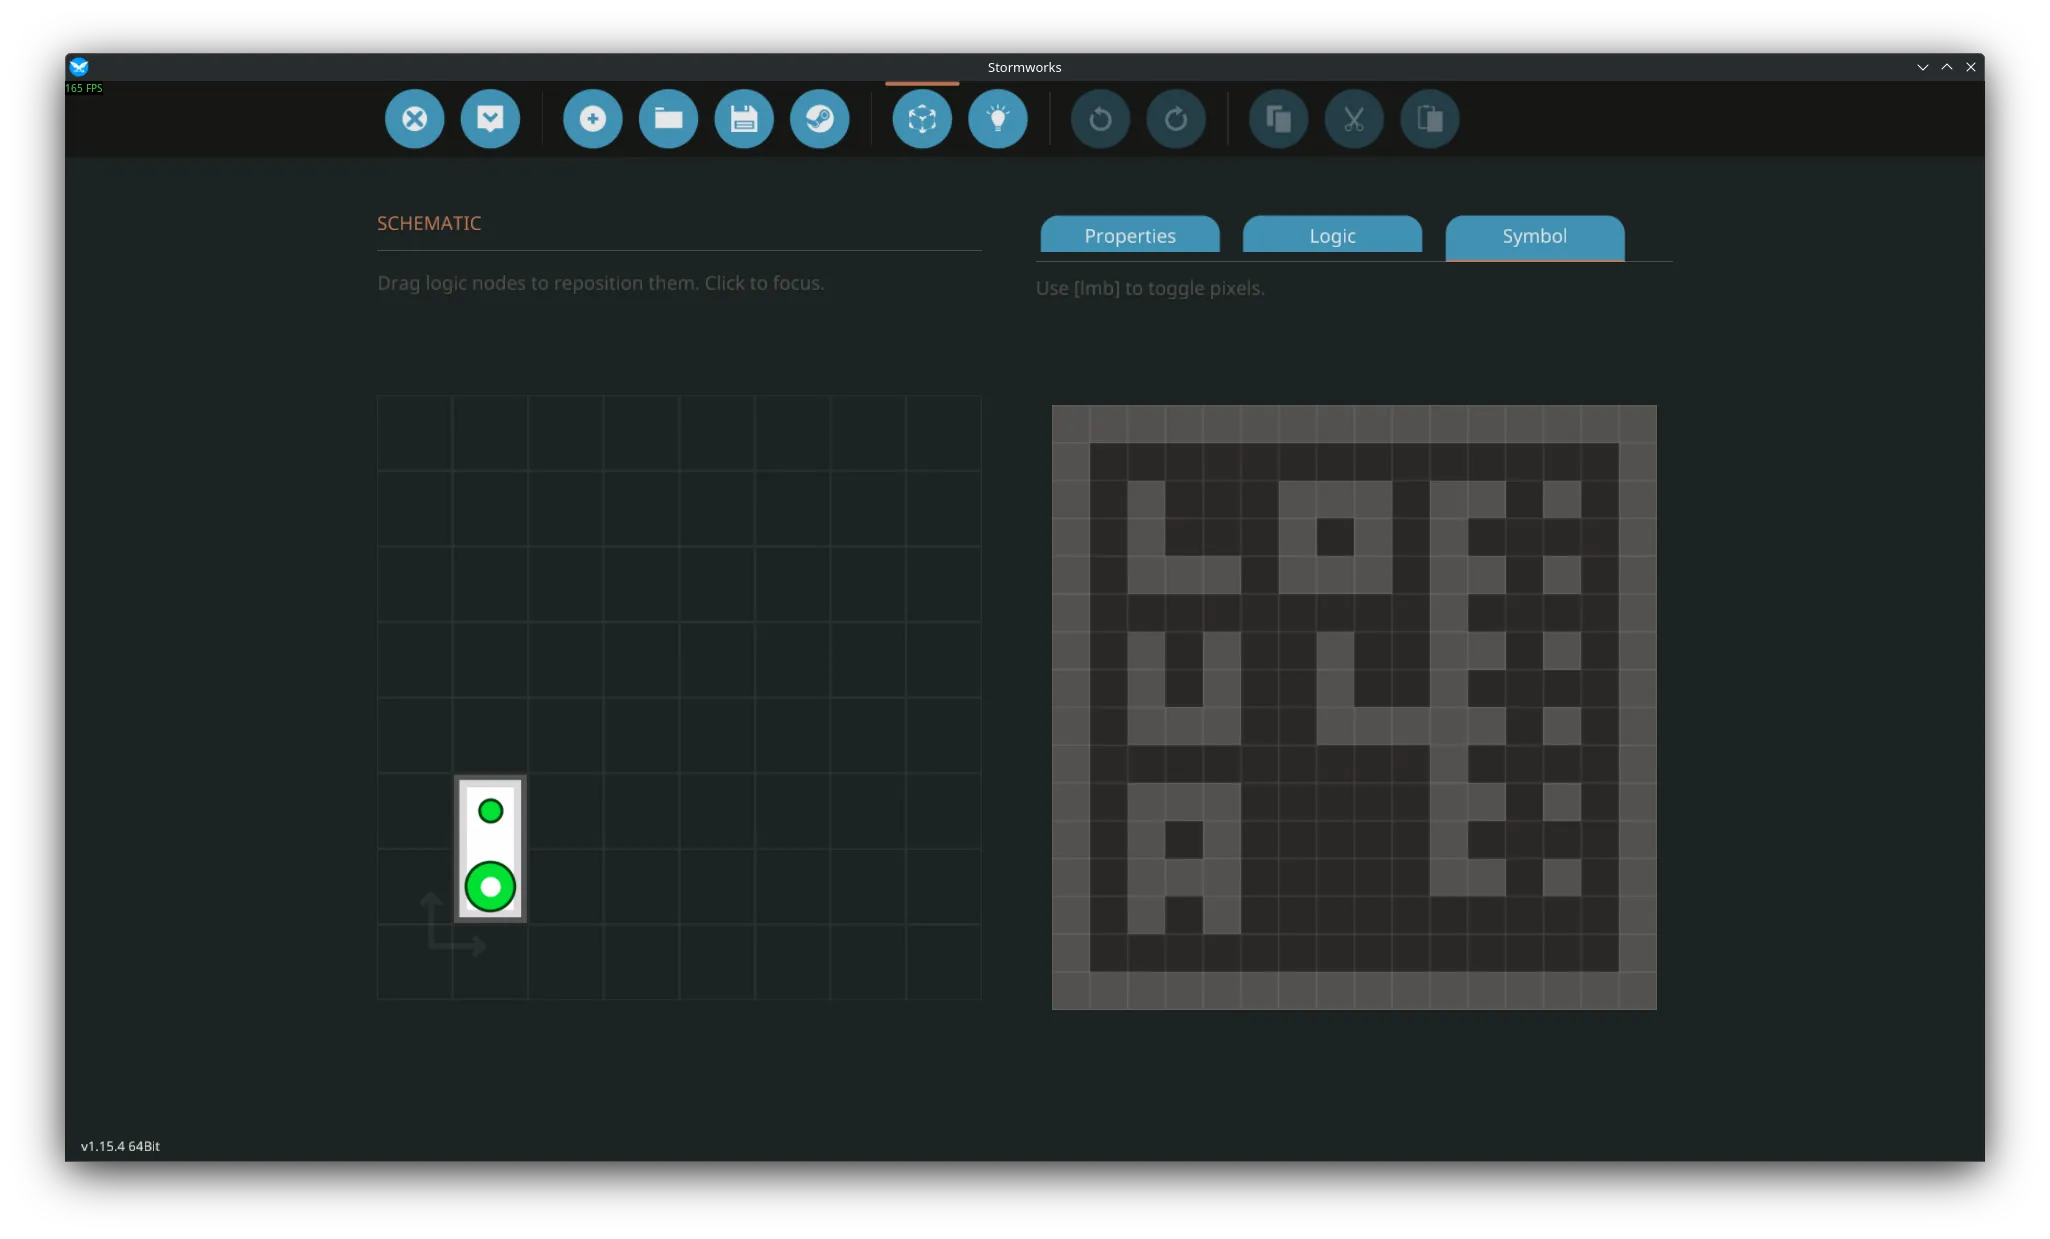This screenshot has height=1239, width=2050.
Task: Click the lightbulb logic mode icon
Action: pos(997,119)
